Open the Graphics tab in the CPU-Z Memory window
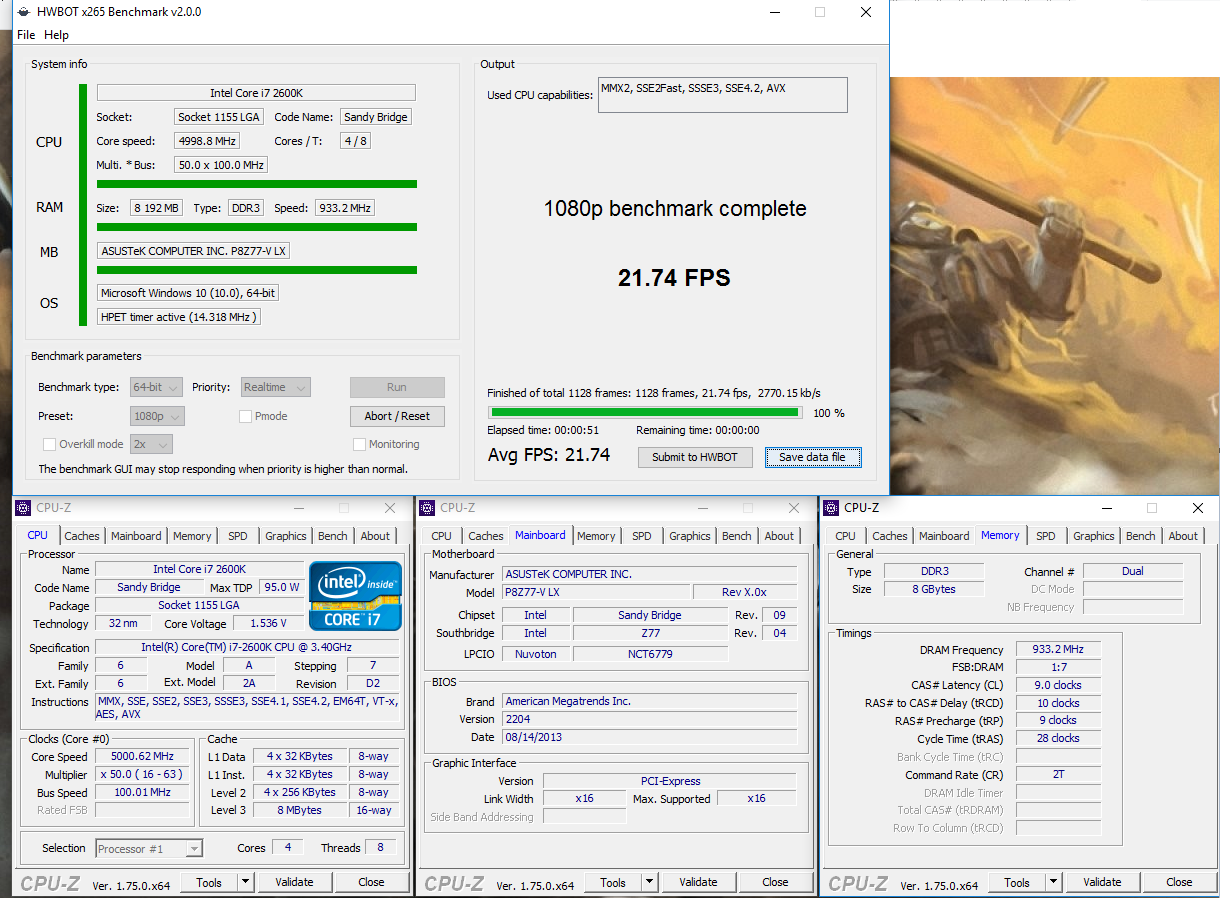Viewport: 1220px width, 898px height. 1094,536
